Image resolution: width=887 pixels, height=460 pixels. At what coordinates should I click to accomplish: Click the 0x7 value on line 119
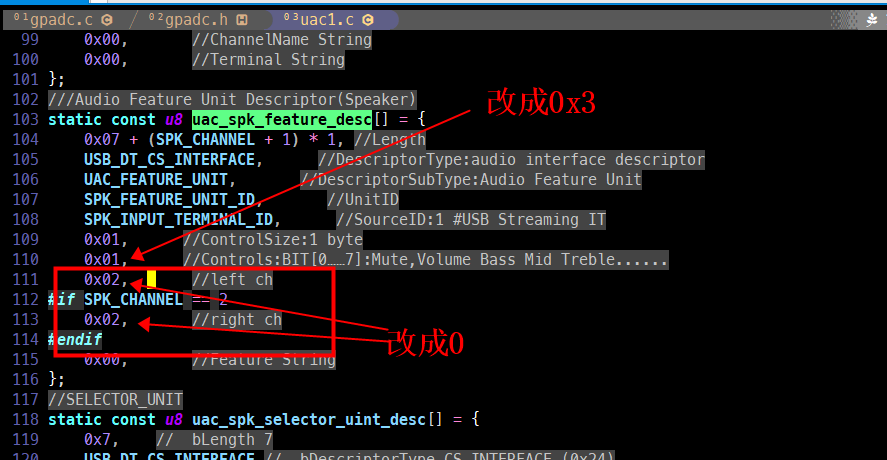point(97,440)
